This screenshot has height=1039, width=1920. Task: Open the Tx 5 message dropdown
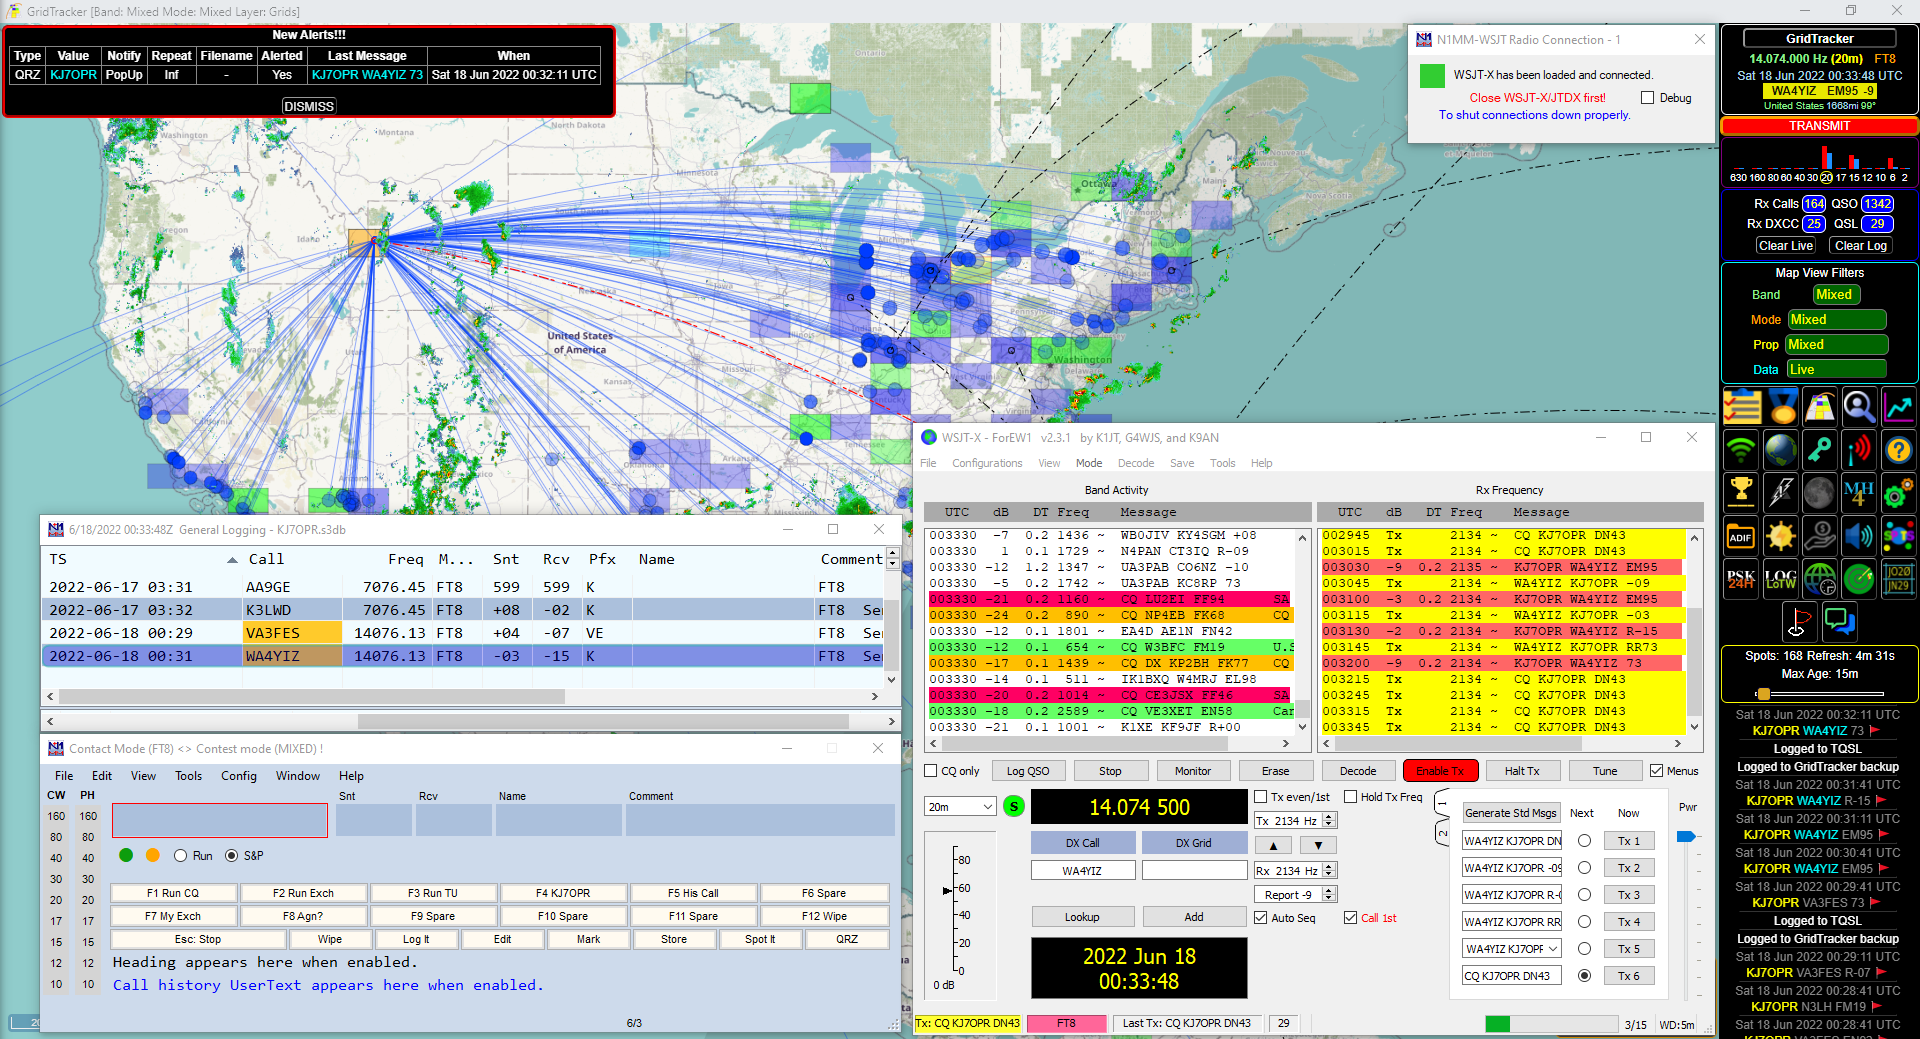point(1554,948)
